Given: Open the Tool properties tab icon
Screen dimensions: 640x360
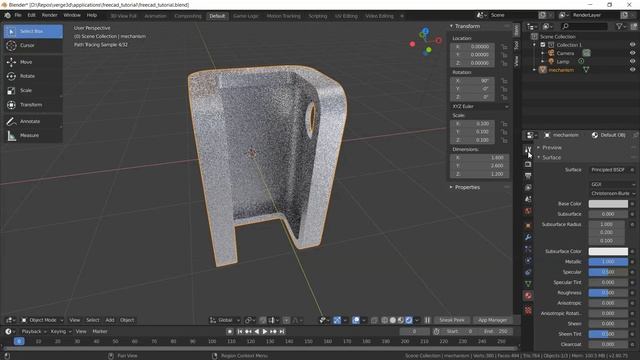Looking at the screenshot, I should point(528,150).
